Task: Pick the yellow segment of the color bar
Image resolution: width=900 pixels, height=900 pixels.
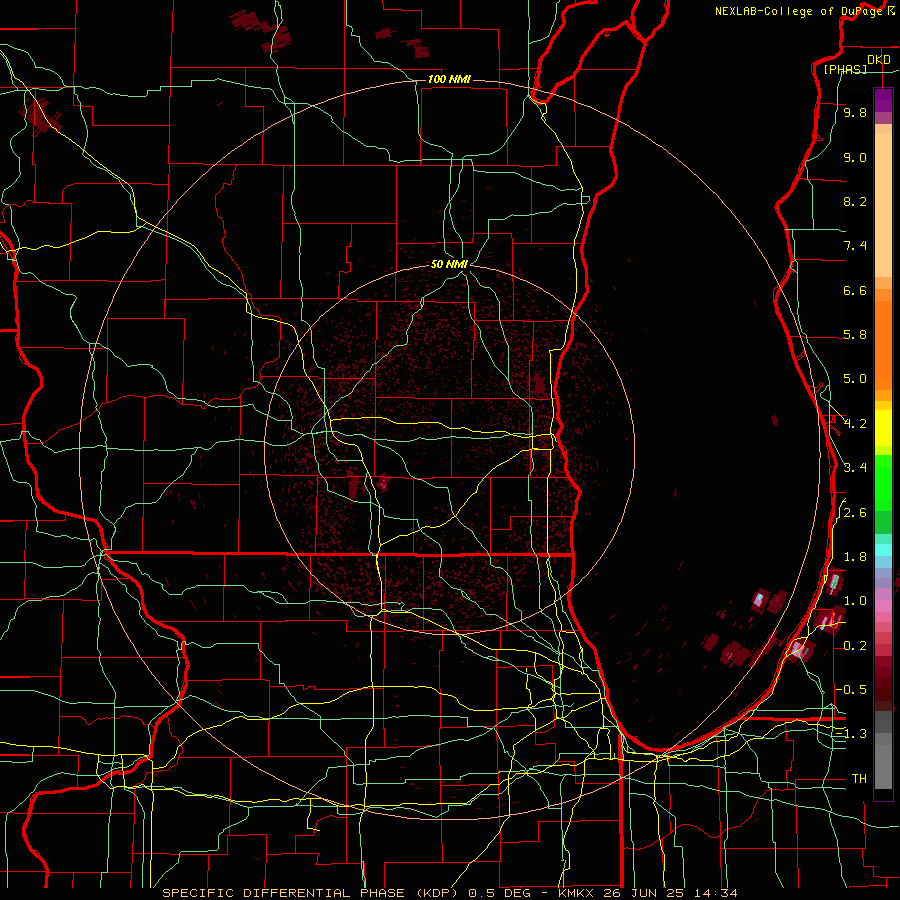Action: [x=883, y=428]
